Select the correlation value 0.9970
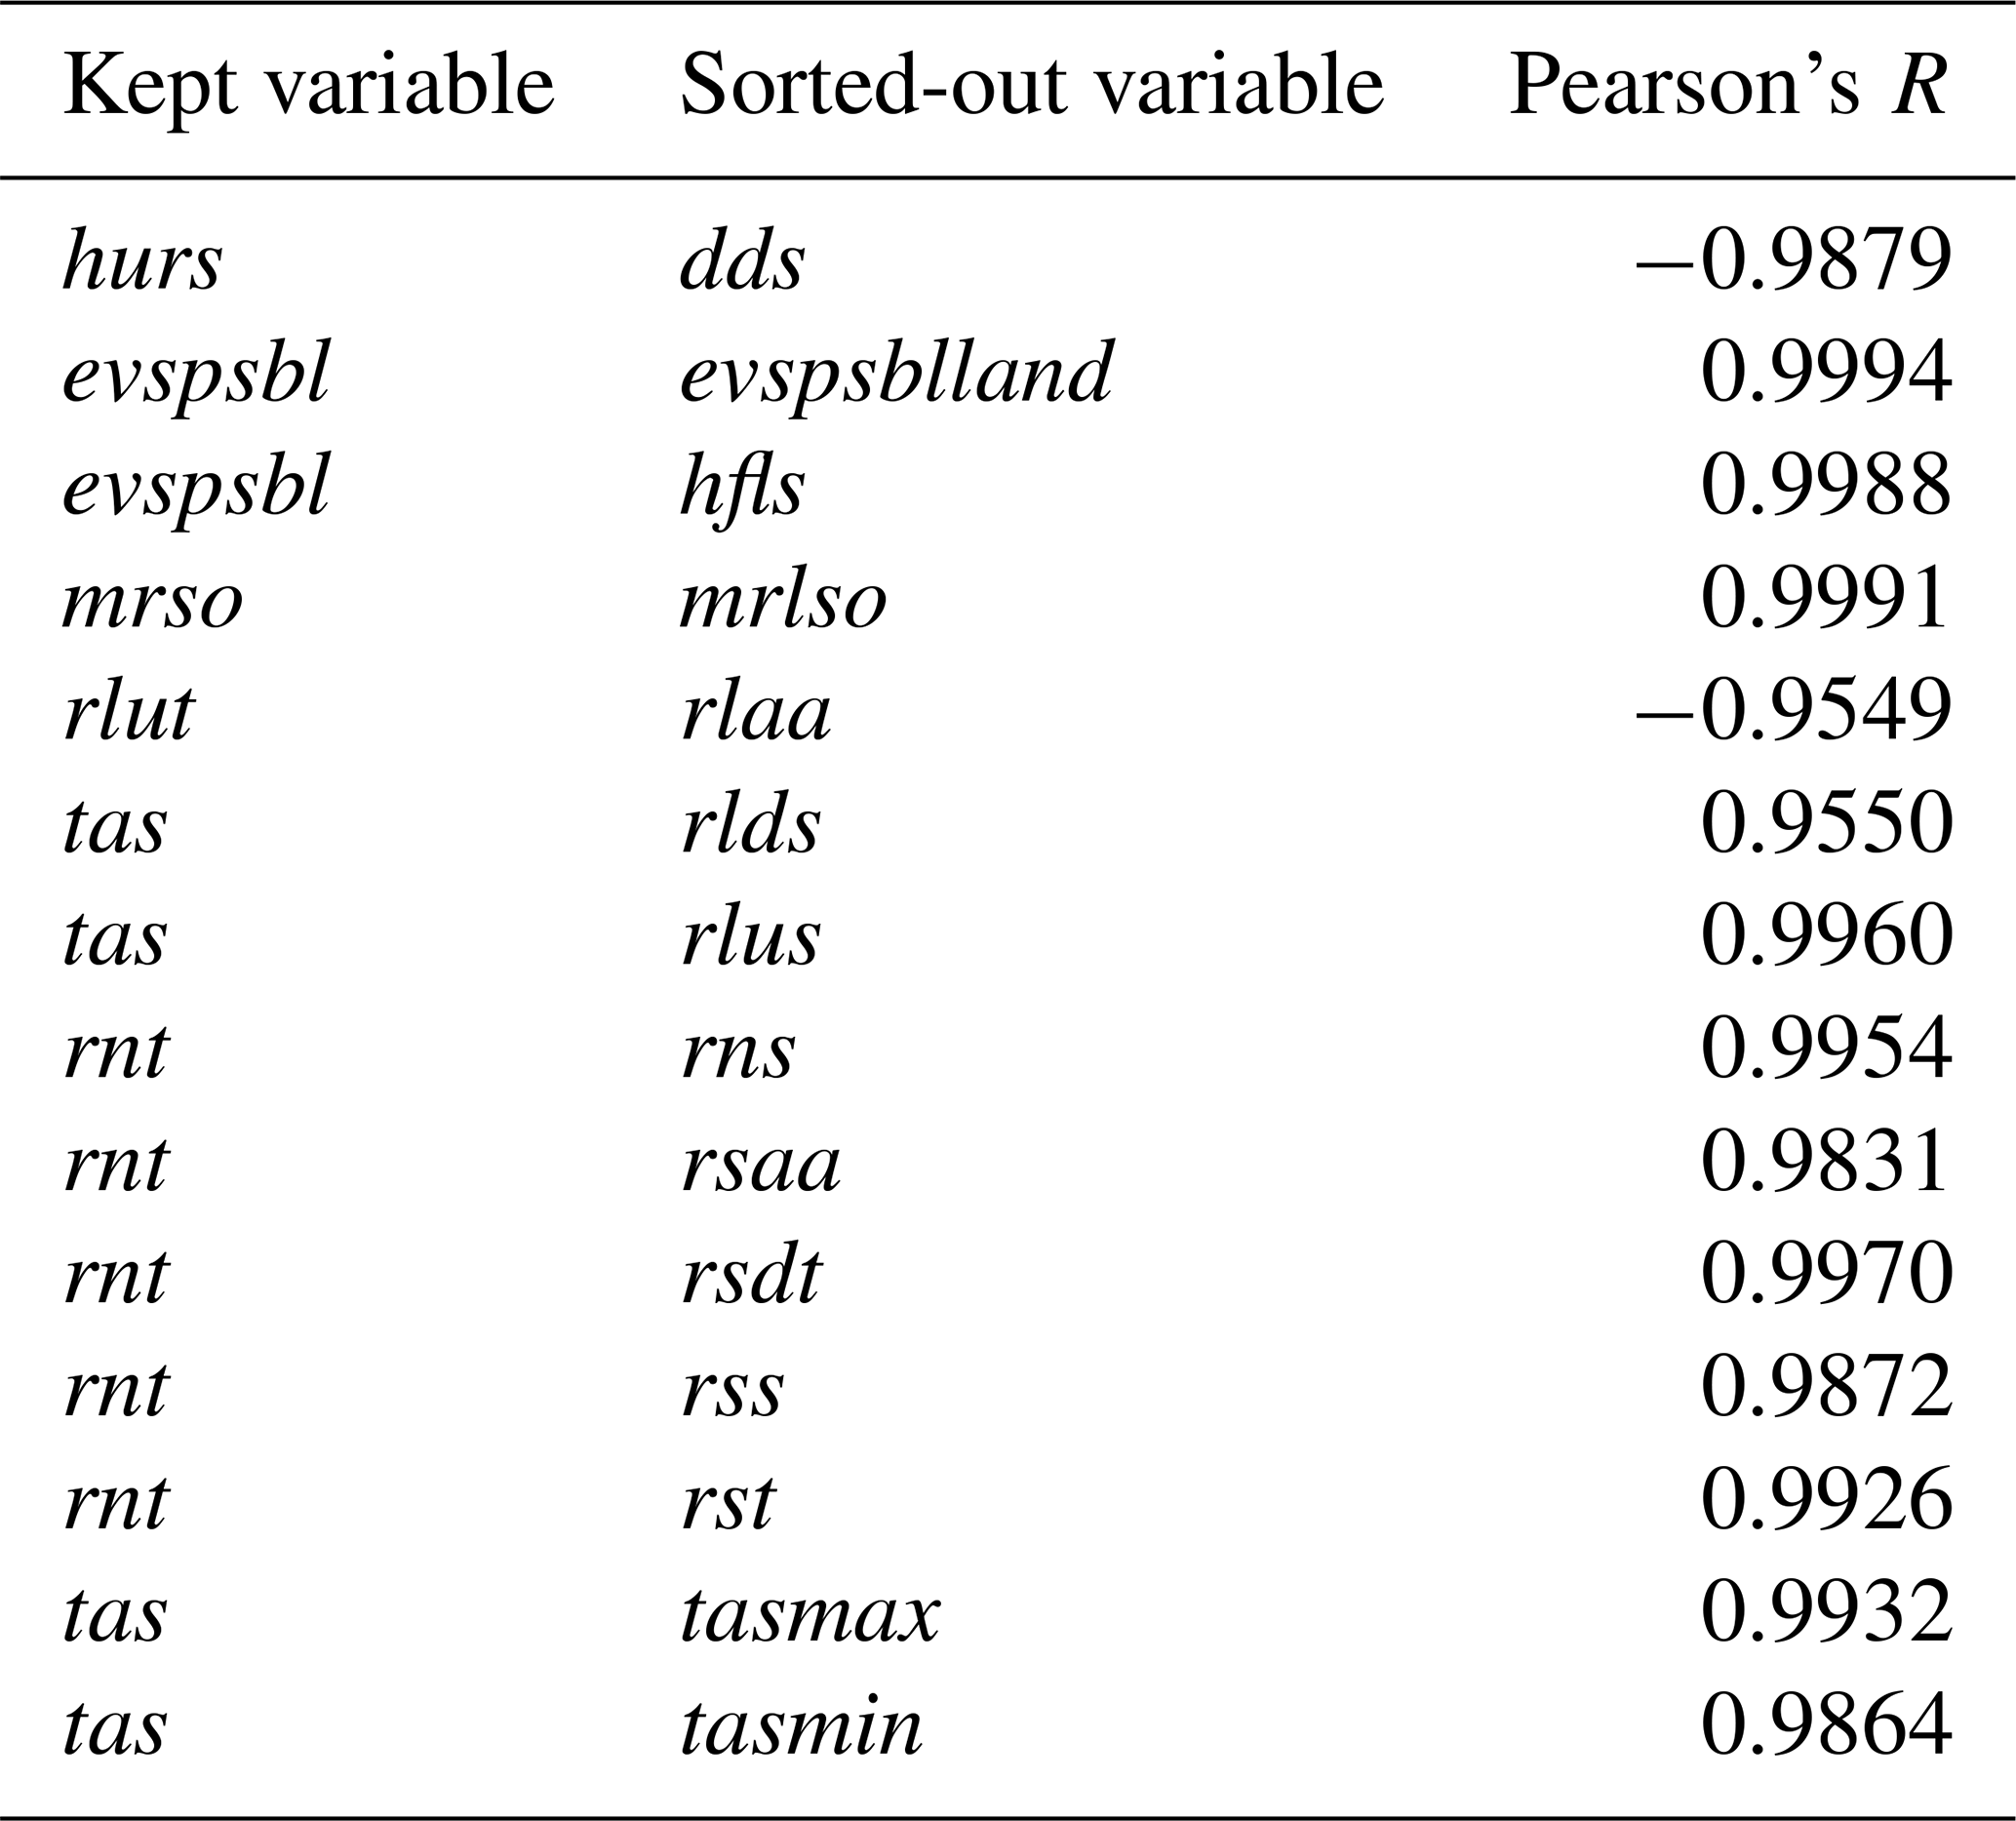 click(1825, 1276)
